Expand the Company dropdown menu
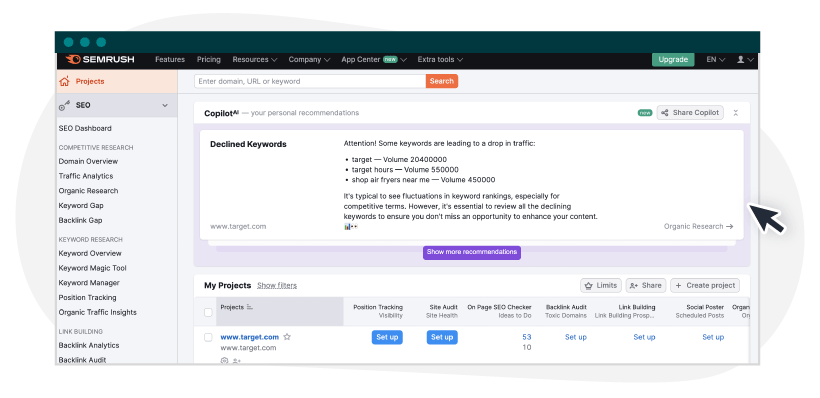The height and width of the screenshot is (398, 820). coord(309,60)
